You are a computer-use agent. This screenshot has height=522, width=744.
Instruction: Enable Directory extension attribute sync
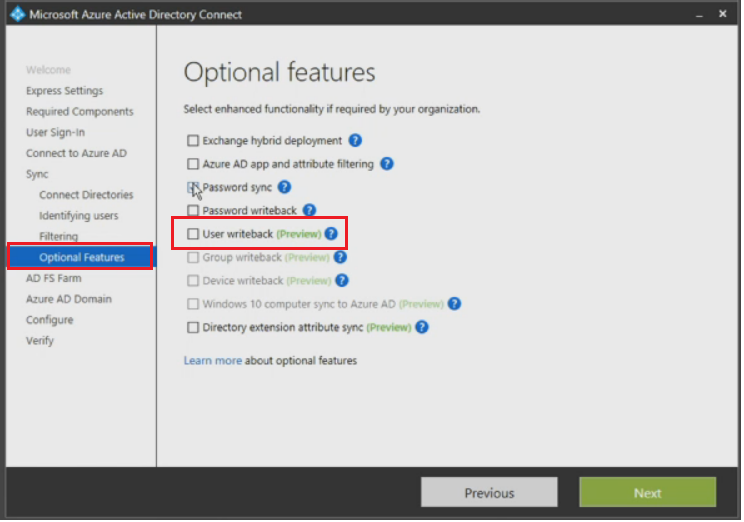(193, 327)
